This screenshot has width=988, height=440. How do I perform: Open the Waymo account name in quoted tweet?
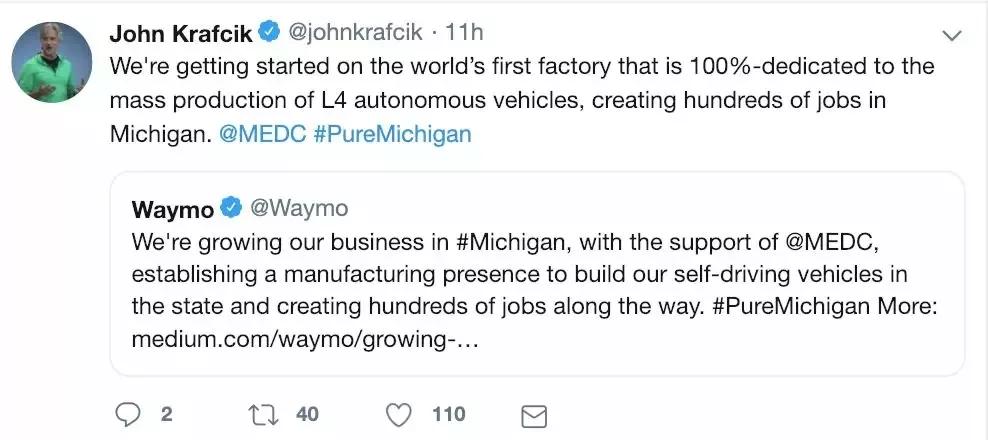pos(173,209)
